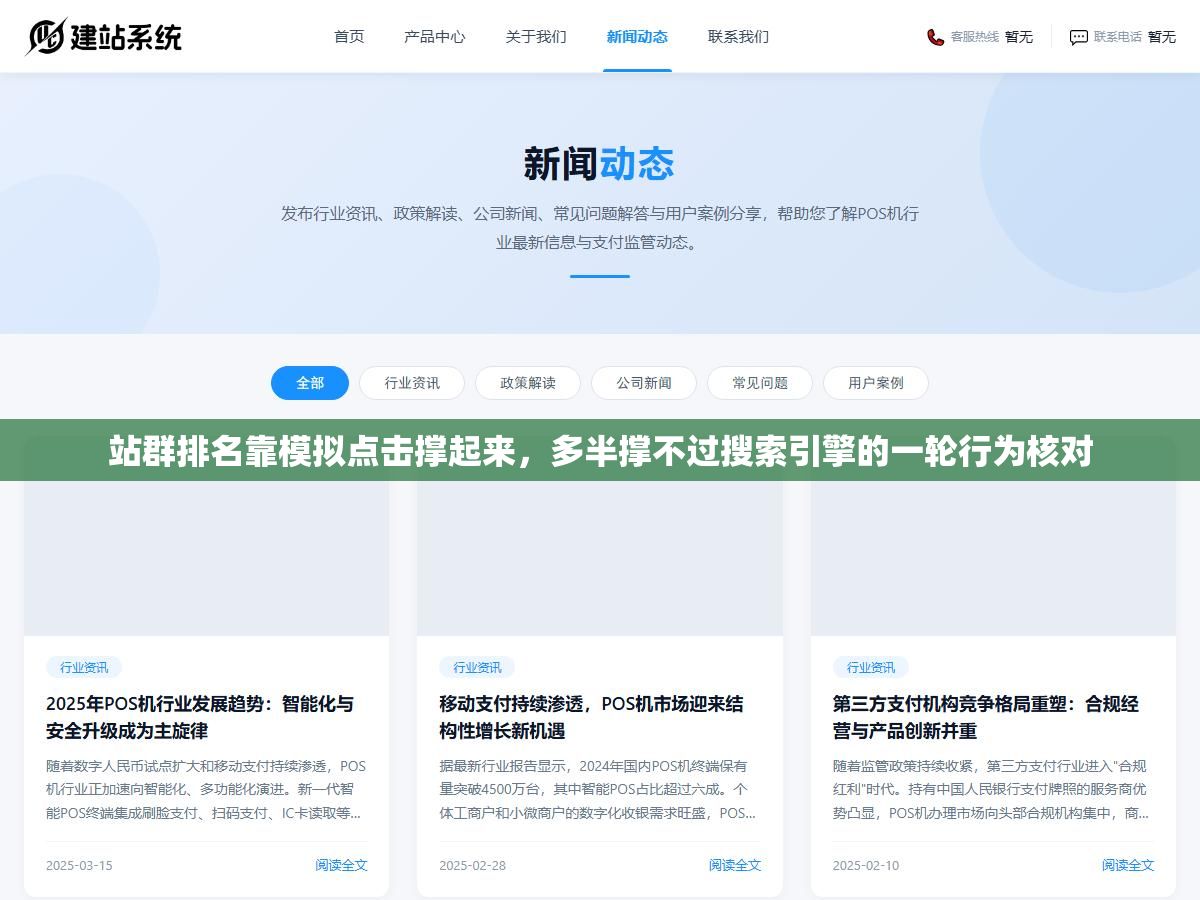The height and width of the screenshot is (900, 1200).
Task: Switch to 政策解读 category
Action: (x=528, y=383)
